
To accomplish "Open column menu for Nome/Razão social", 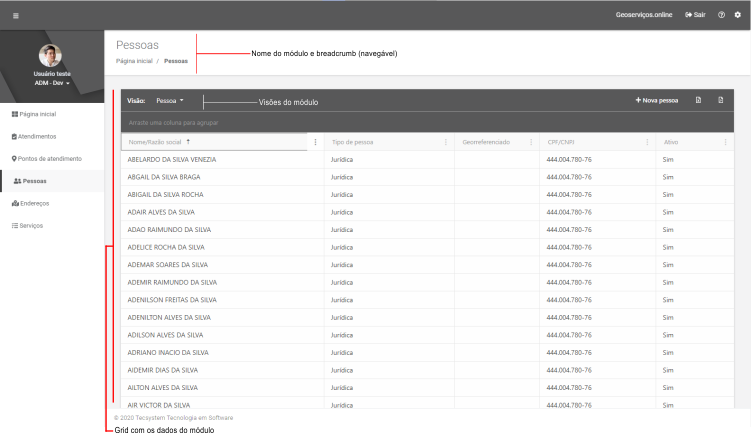I will pyautogui.click(x=316, y=142).
